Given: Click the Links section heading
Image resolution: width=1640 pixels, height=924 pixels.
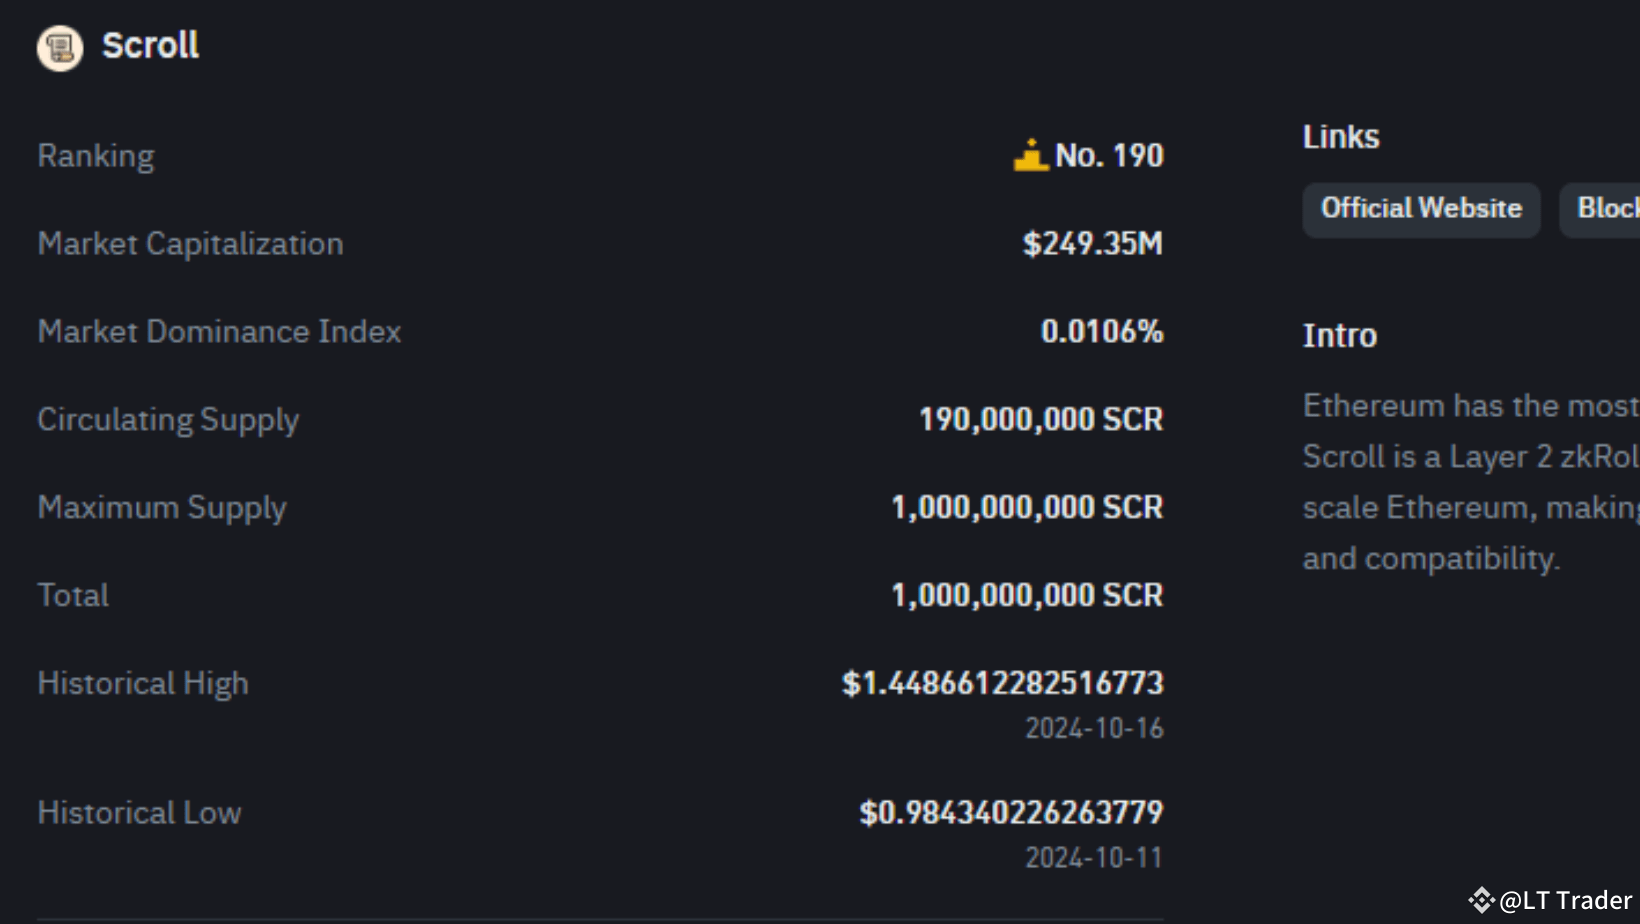Looking at the screenshot, I should tap(1341, 136).
